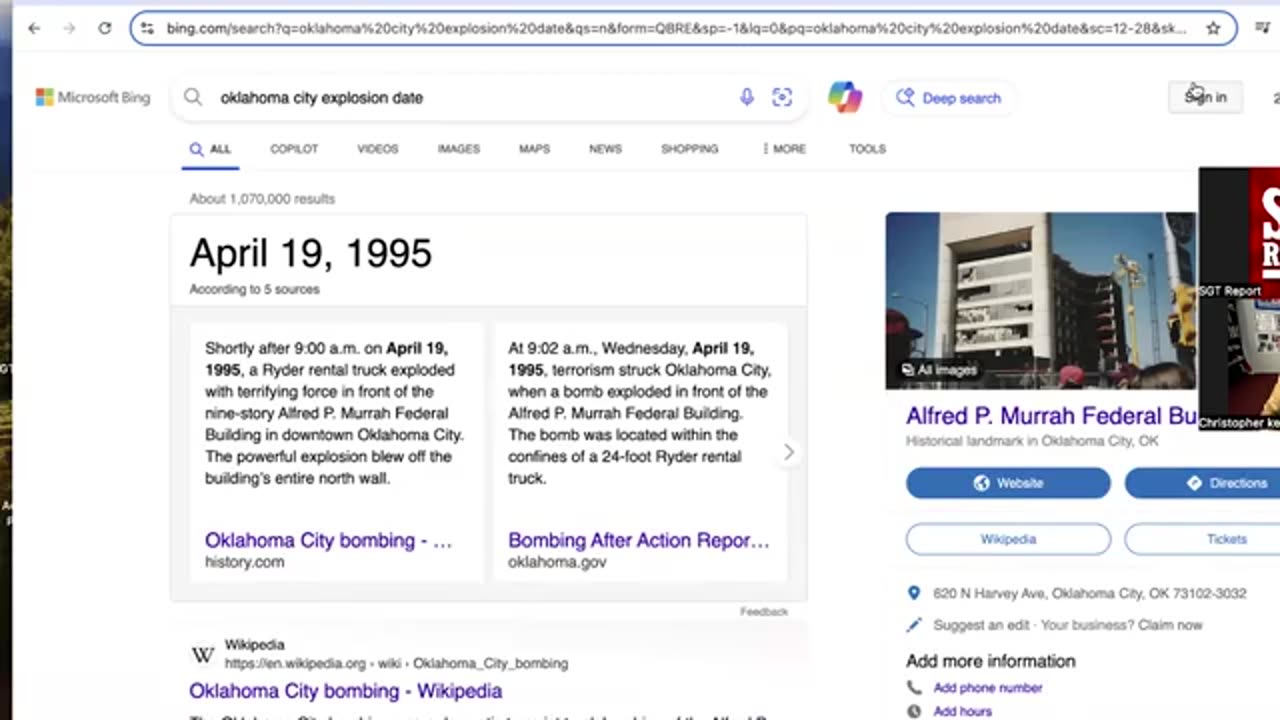Click Add phone number link

(x=988, y=688)
